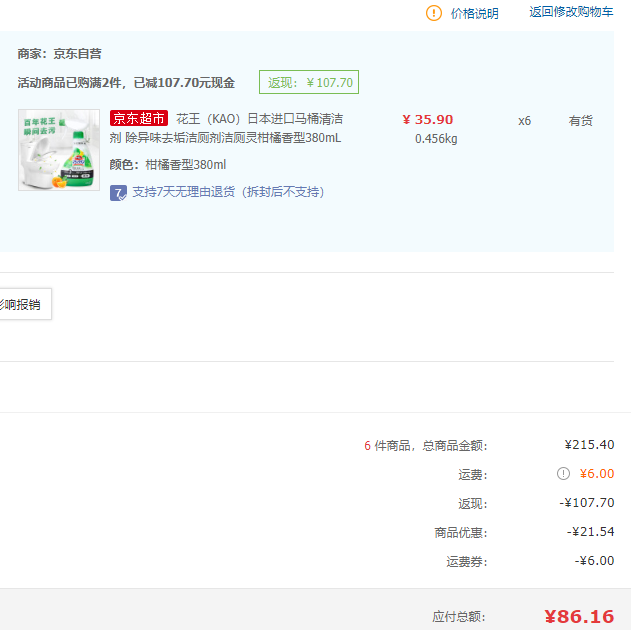Select 运费券 -¥6.00 amount
The image size is (631, 630).
coord(594,560)
